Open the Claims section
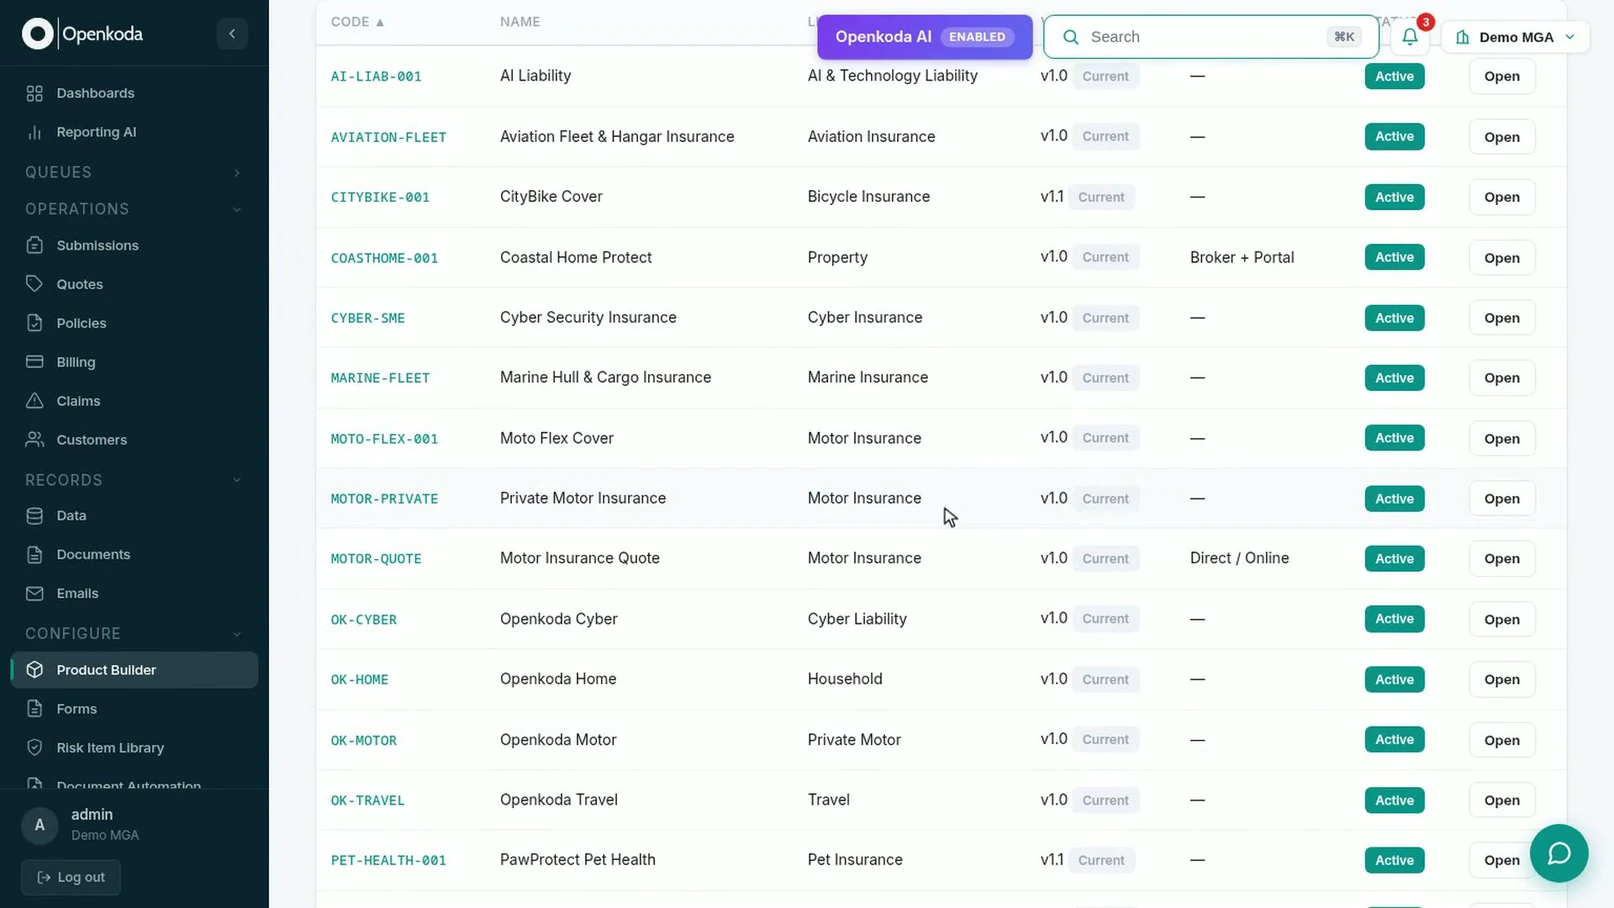 click(134, 401)
